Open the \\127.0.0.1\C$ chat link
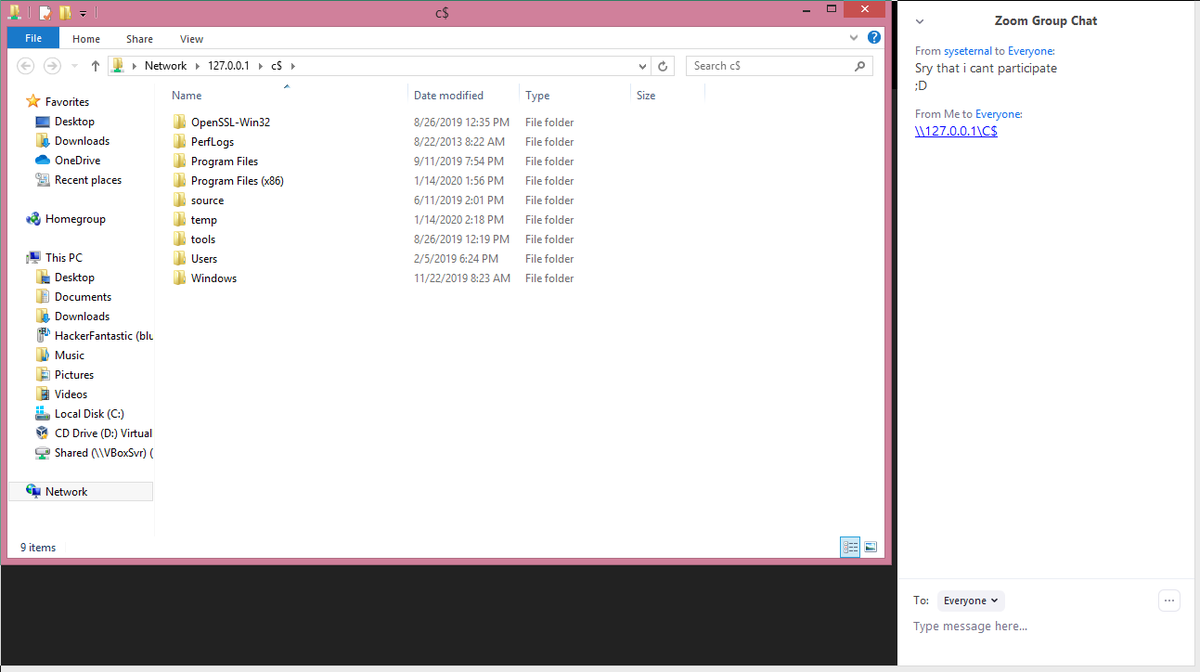 coord(956,132)
